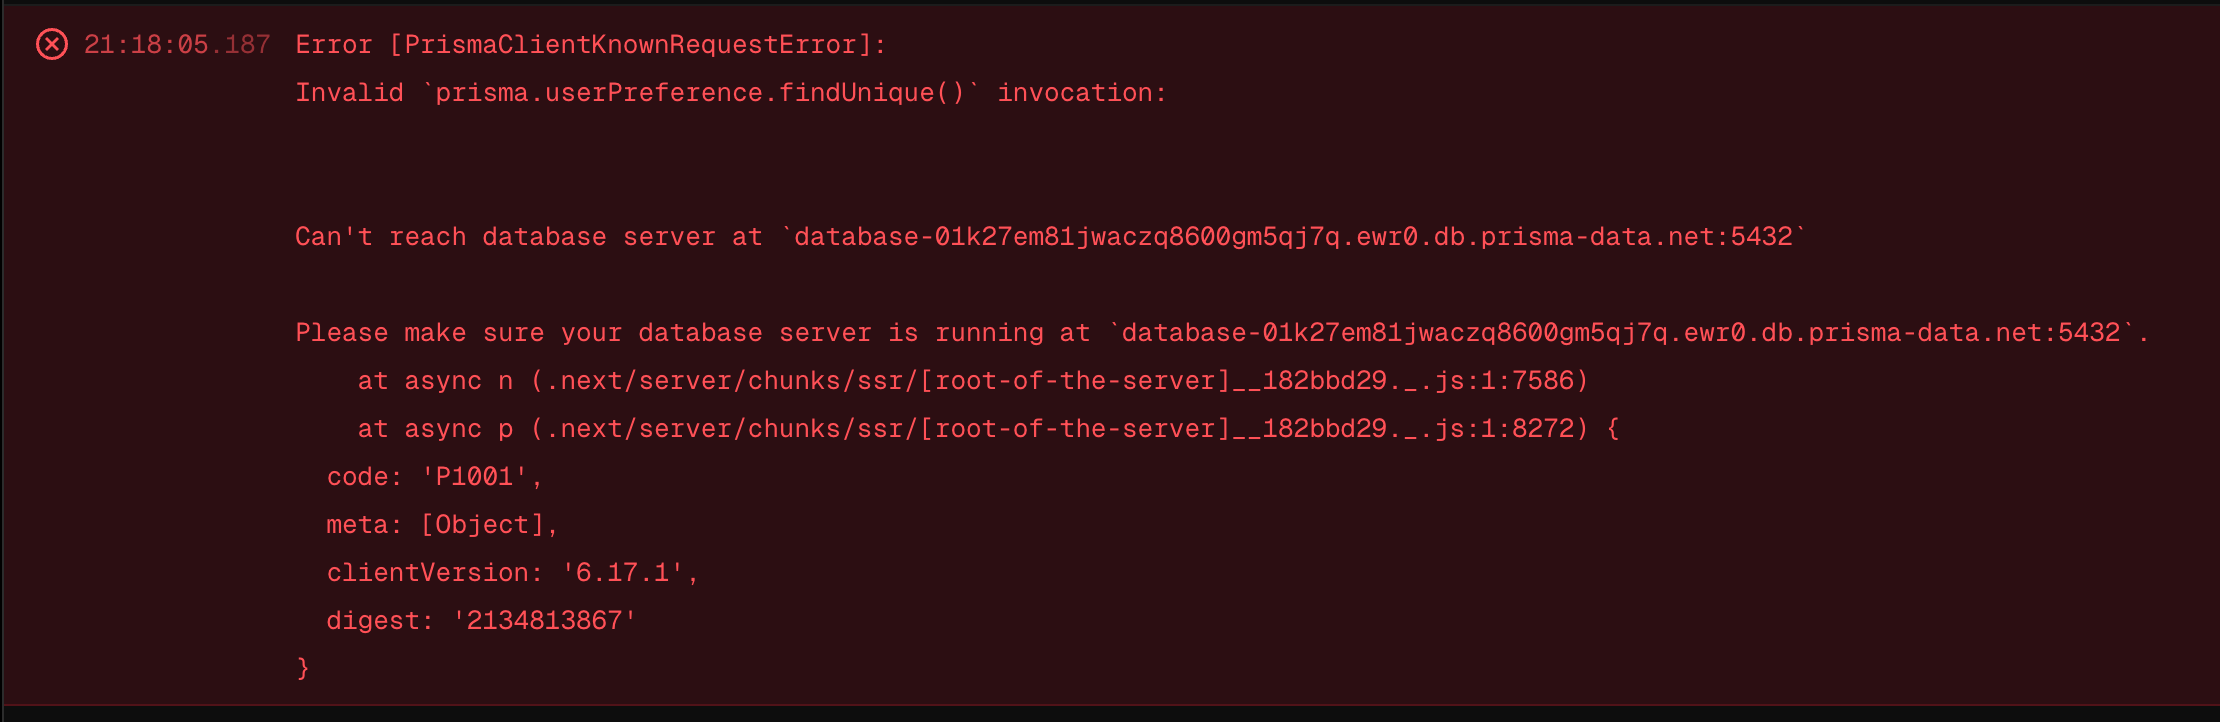Click the digest '2134813867' value

click(544, 620)
